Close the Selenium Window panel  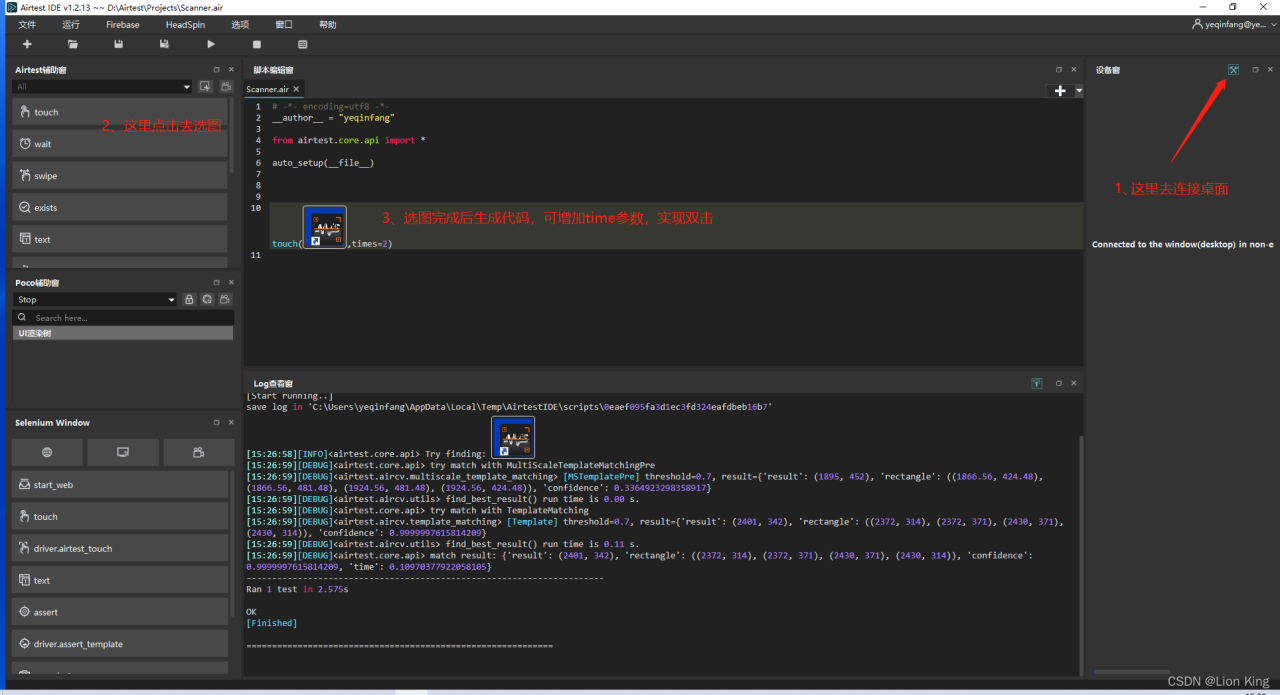click(231, 423)
